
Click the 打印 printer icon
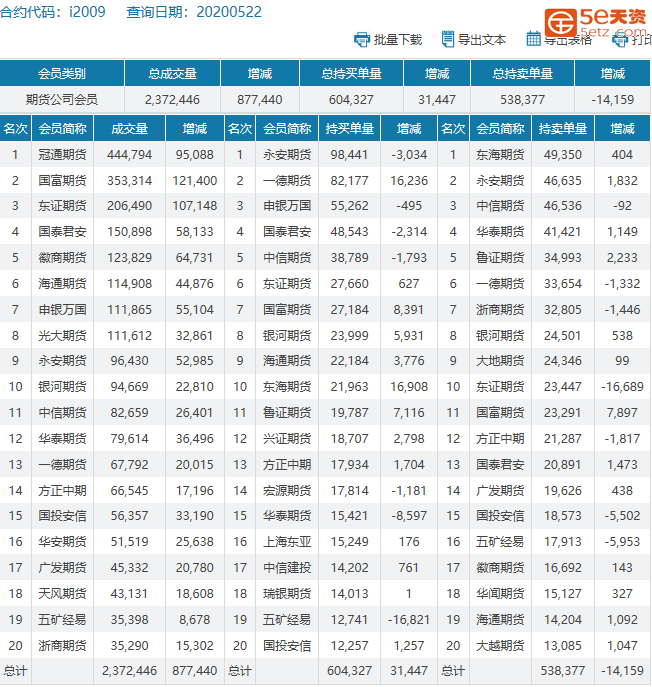(x=619, y=40)
